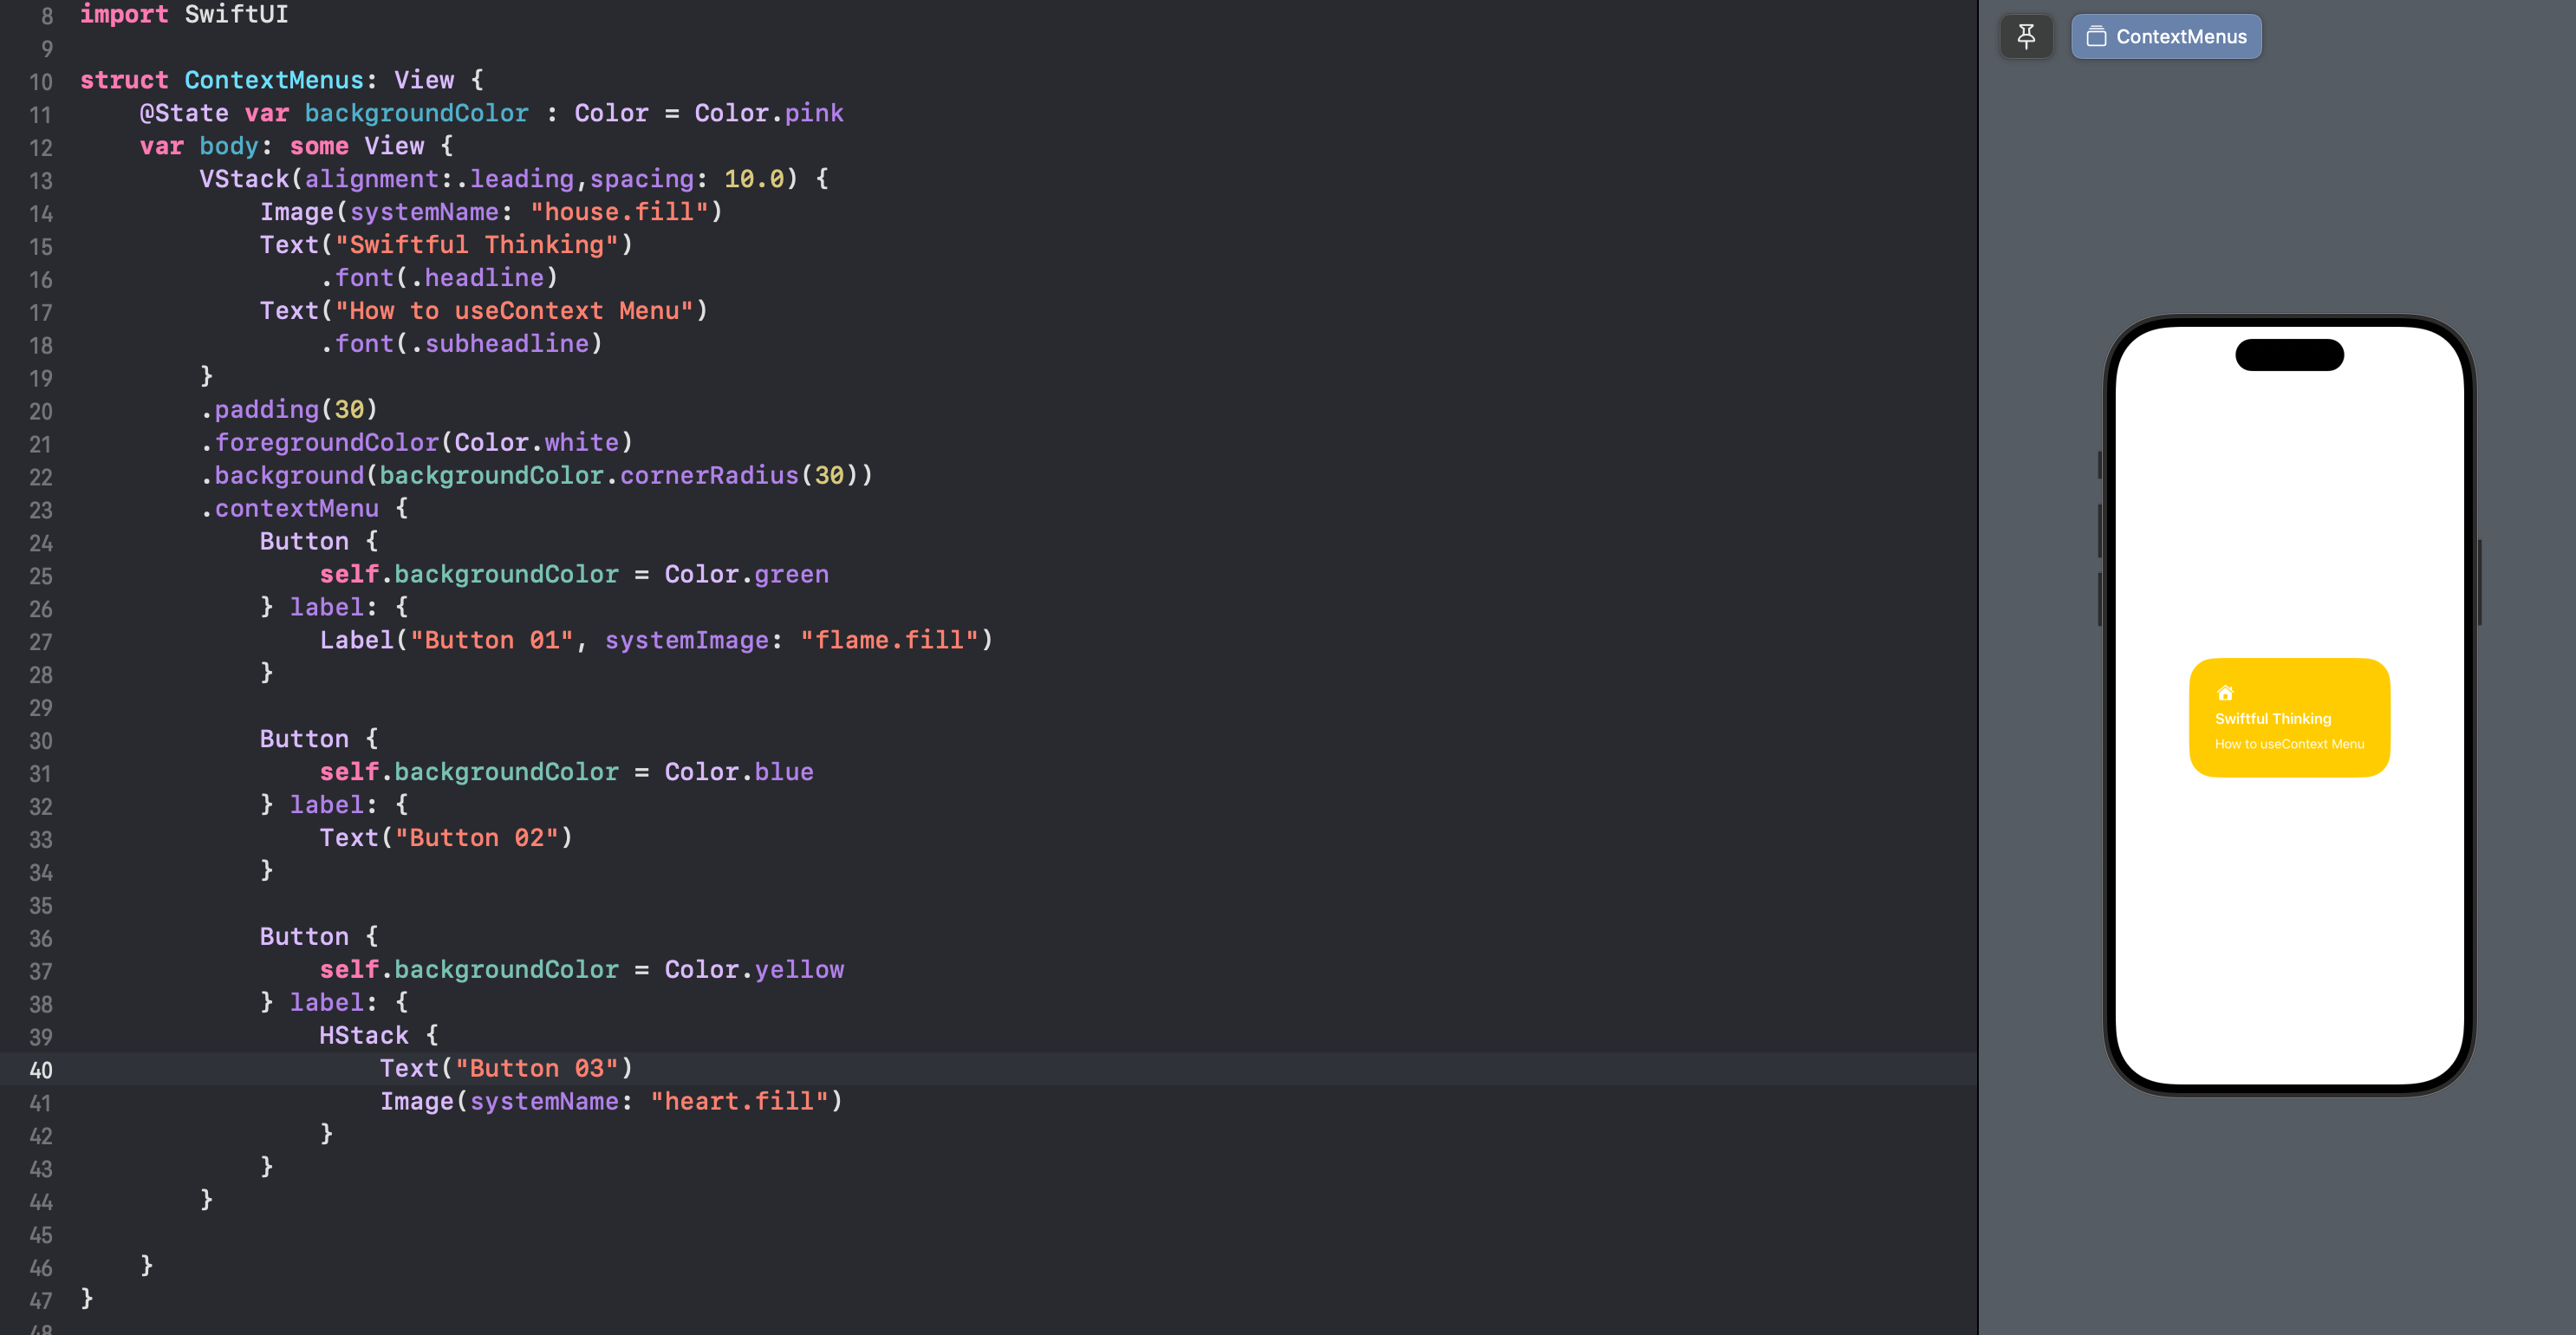Click the "heart.fill" string literal
Screen dimensions: 2576x1335
point(739,1102)
